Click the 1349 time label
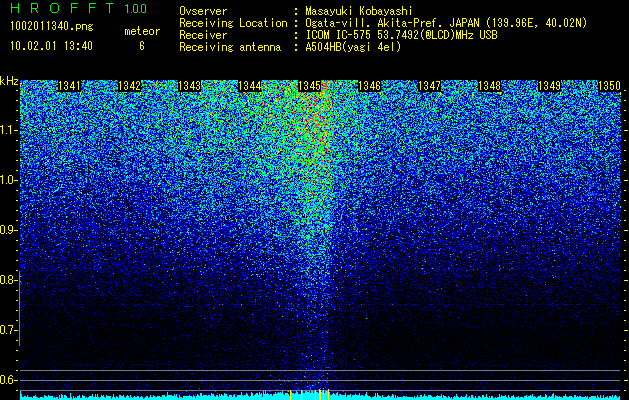 549,86
